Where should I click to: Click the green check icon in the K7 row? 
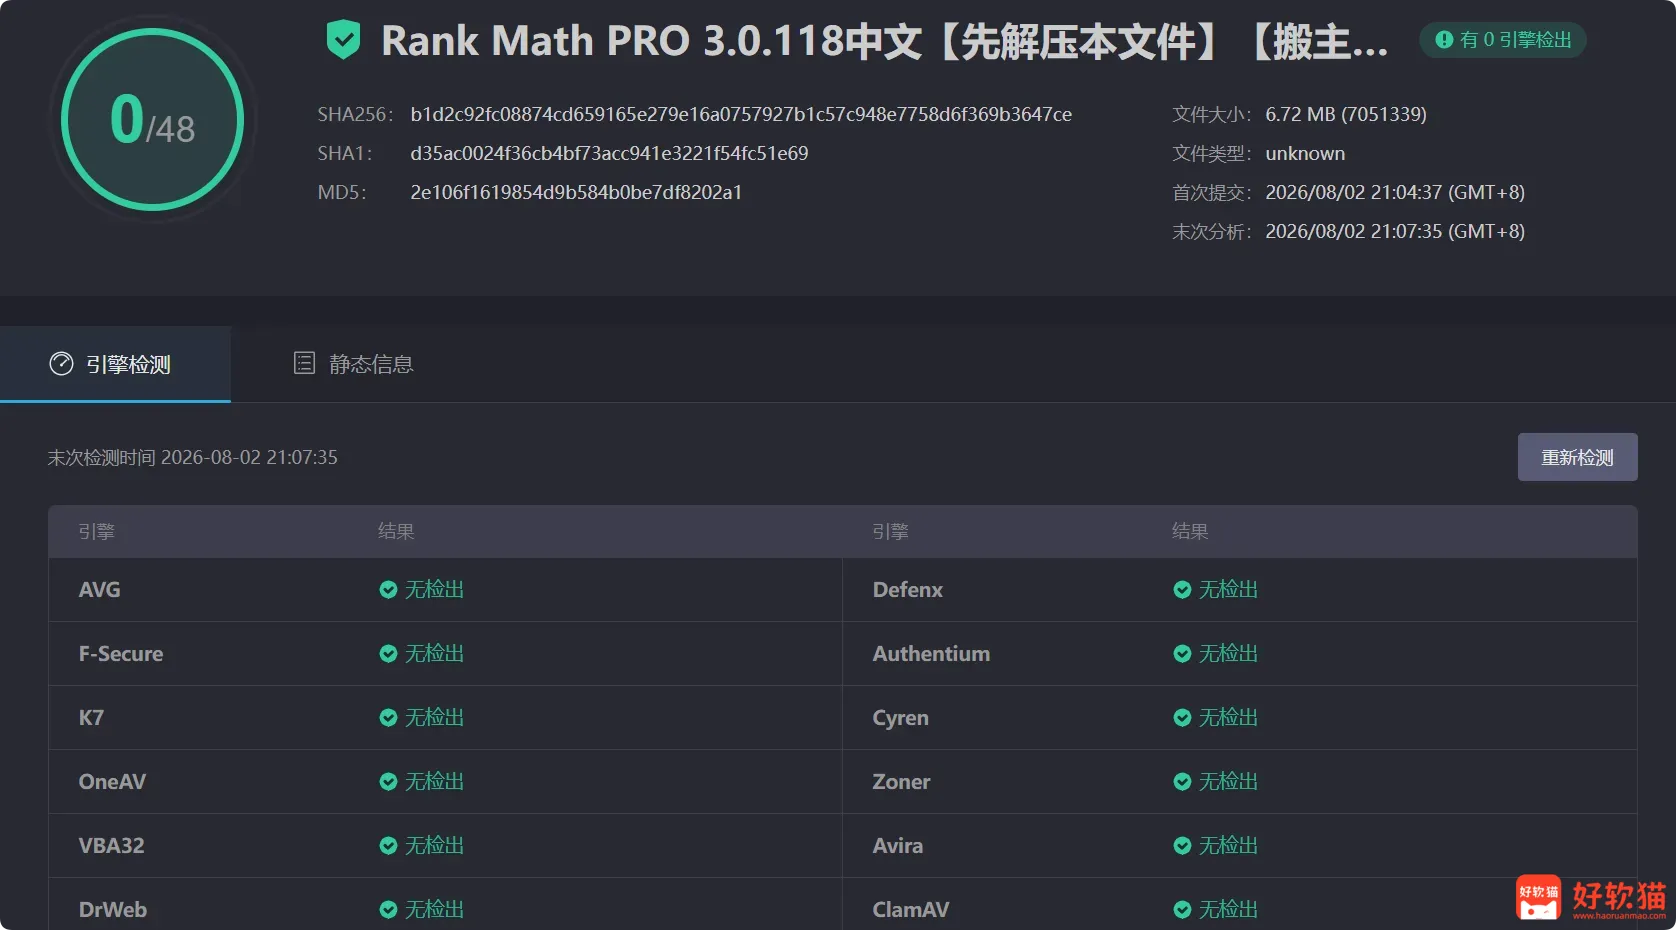tap(388, 718)
